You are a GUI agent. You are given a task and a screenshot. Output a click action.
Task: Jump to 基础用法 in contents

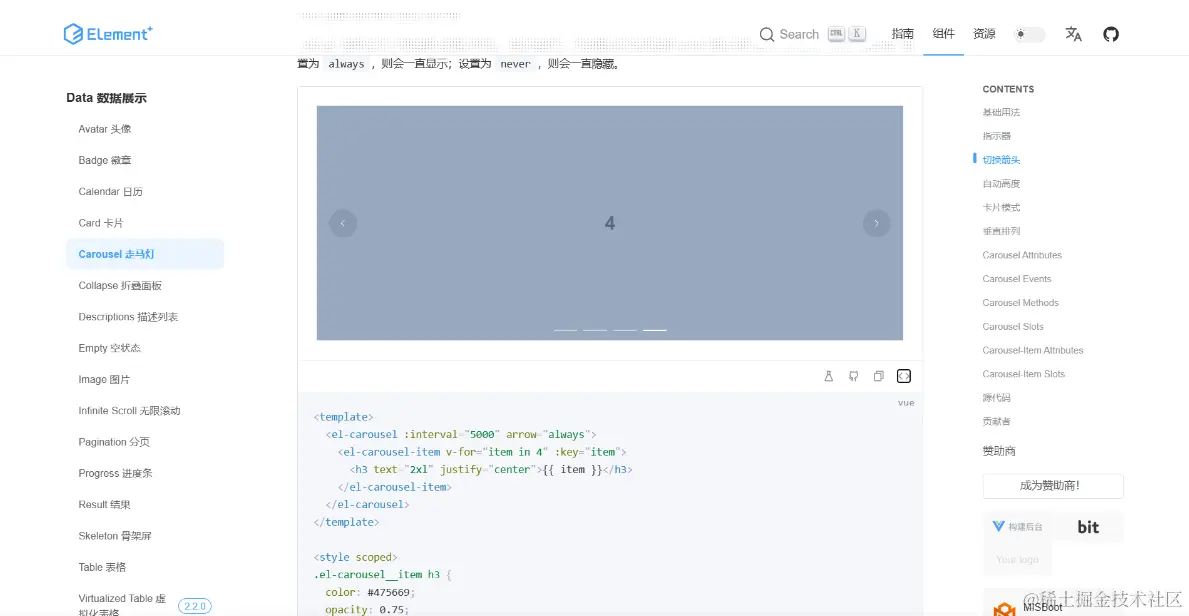tap(1001, 112)
